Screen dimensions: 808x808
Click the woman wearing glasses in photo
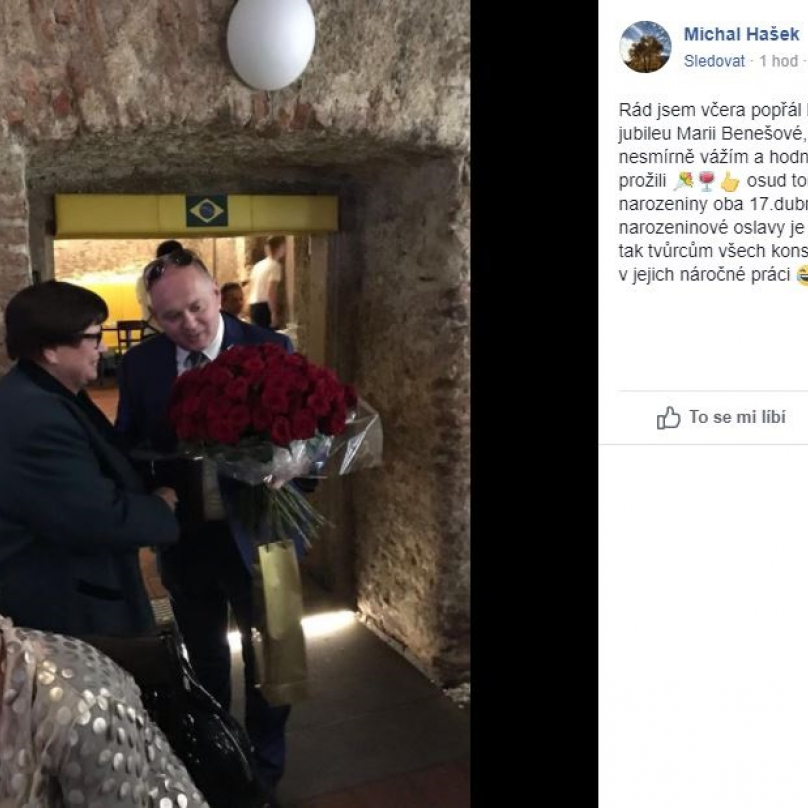[x=77, y=464]
